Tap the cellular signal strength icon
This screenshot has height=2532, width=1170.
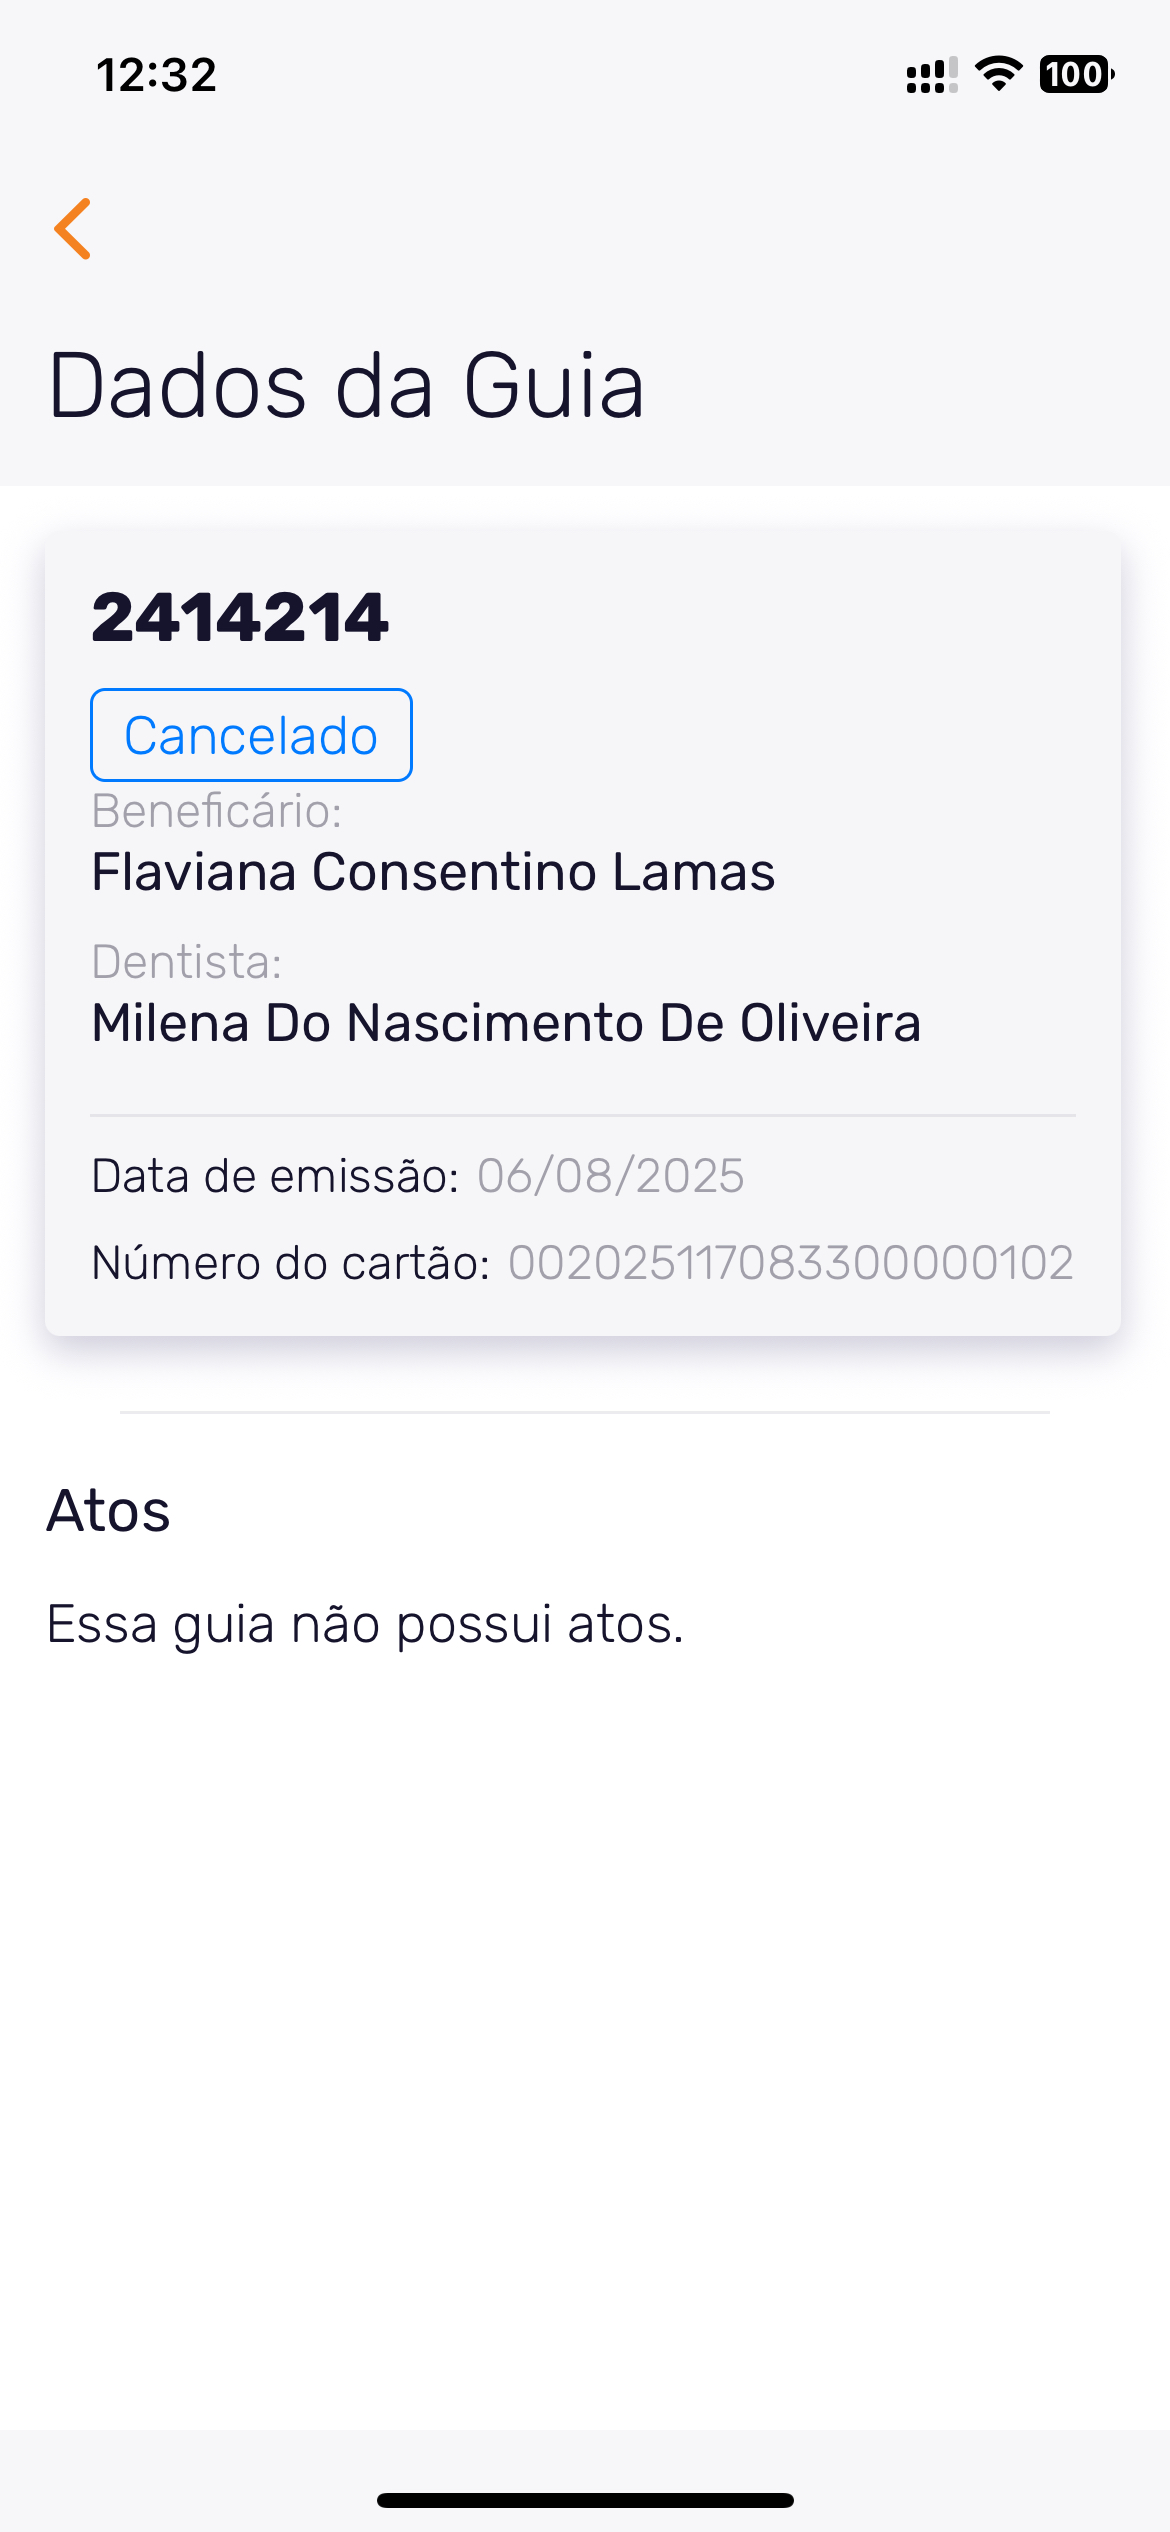coord(931,75)
